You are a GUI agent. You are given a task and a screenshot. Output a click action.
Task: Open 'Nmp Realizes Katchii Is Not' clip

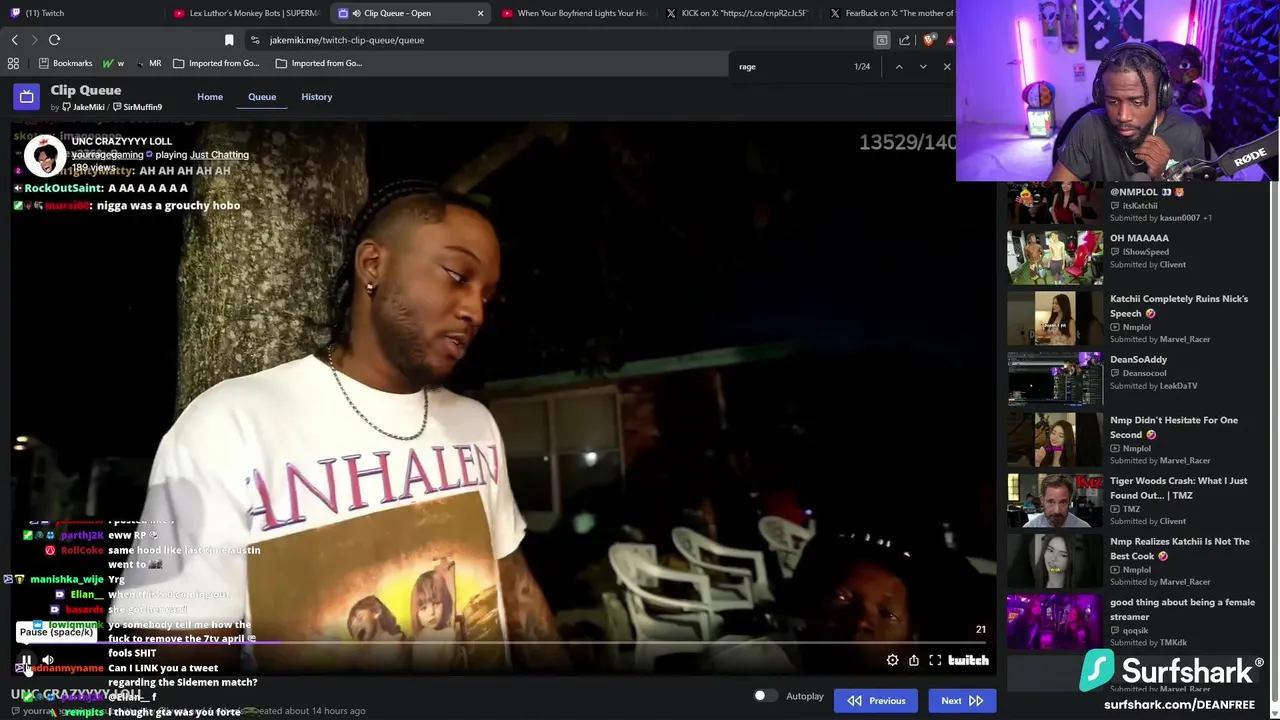[x=1180, y=548]
